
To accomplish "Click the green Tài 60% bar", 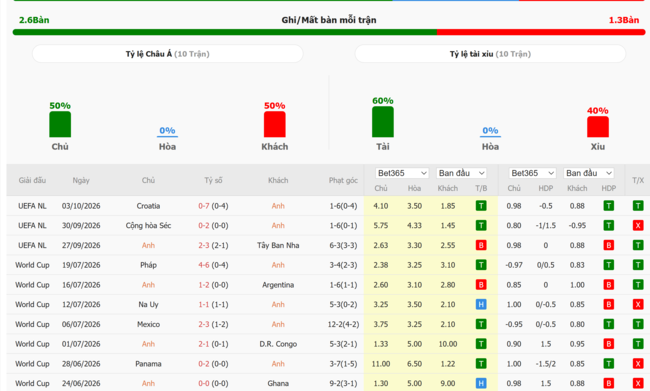I will click(x=383, y=122).
